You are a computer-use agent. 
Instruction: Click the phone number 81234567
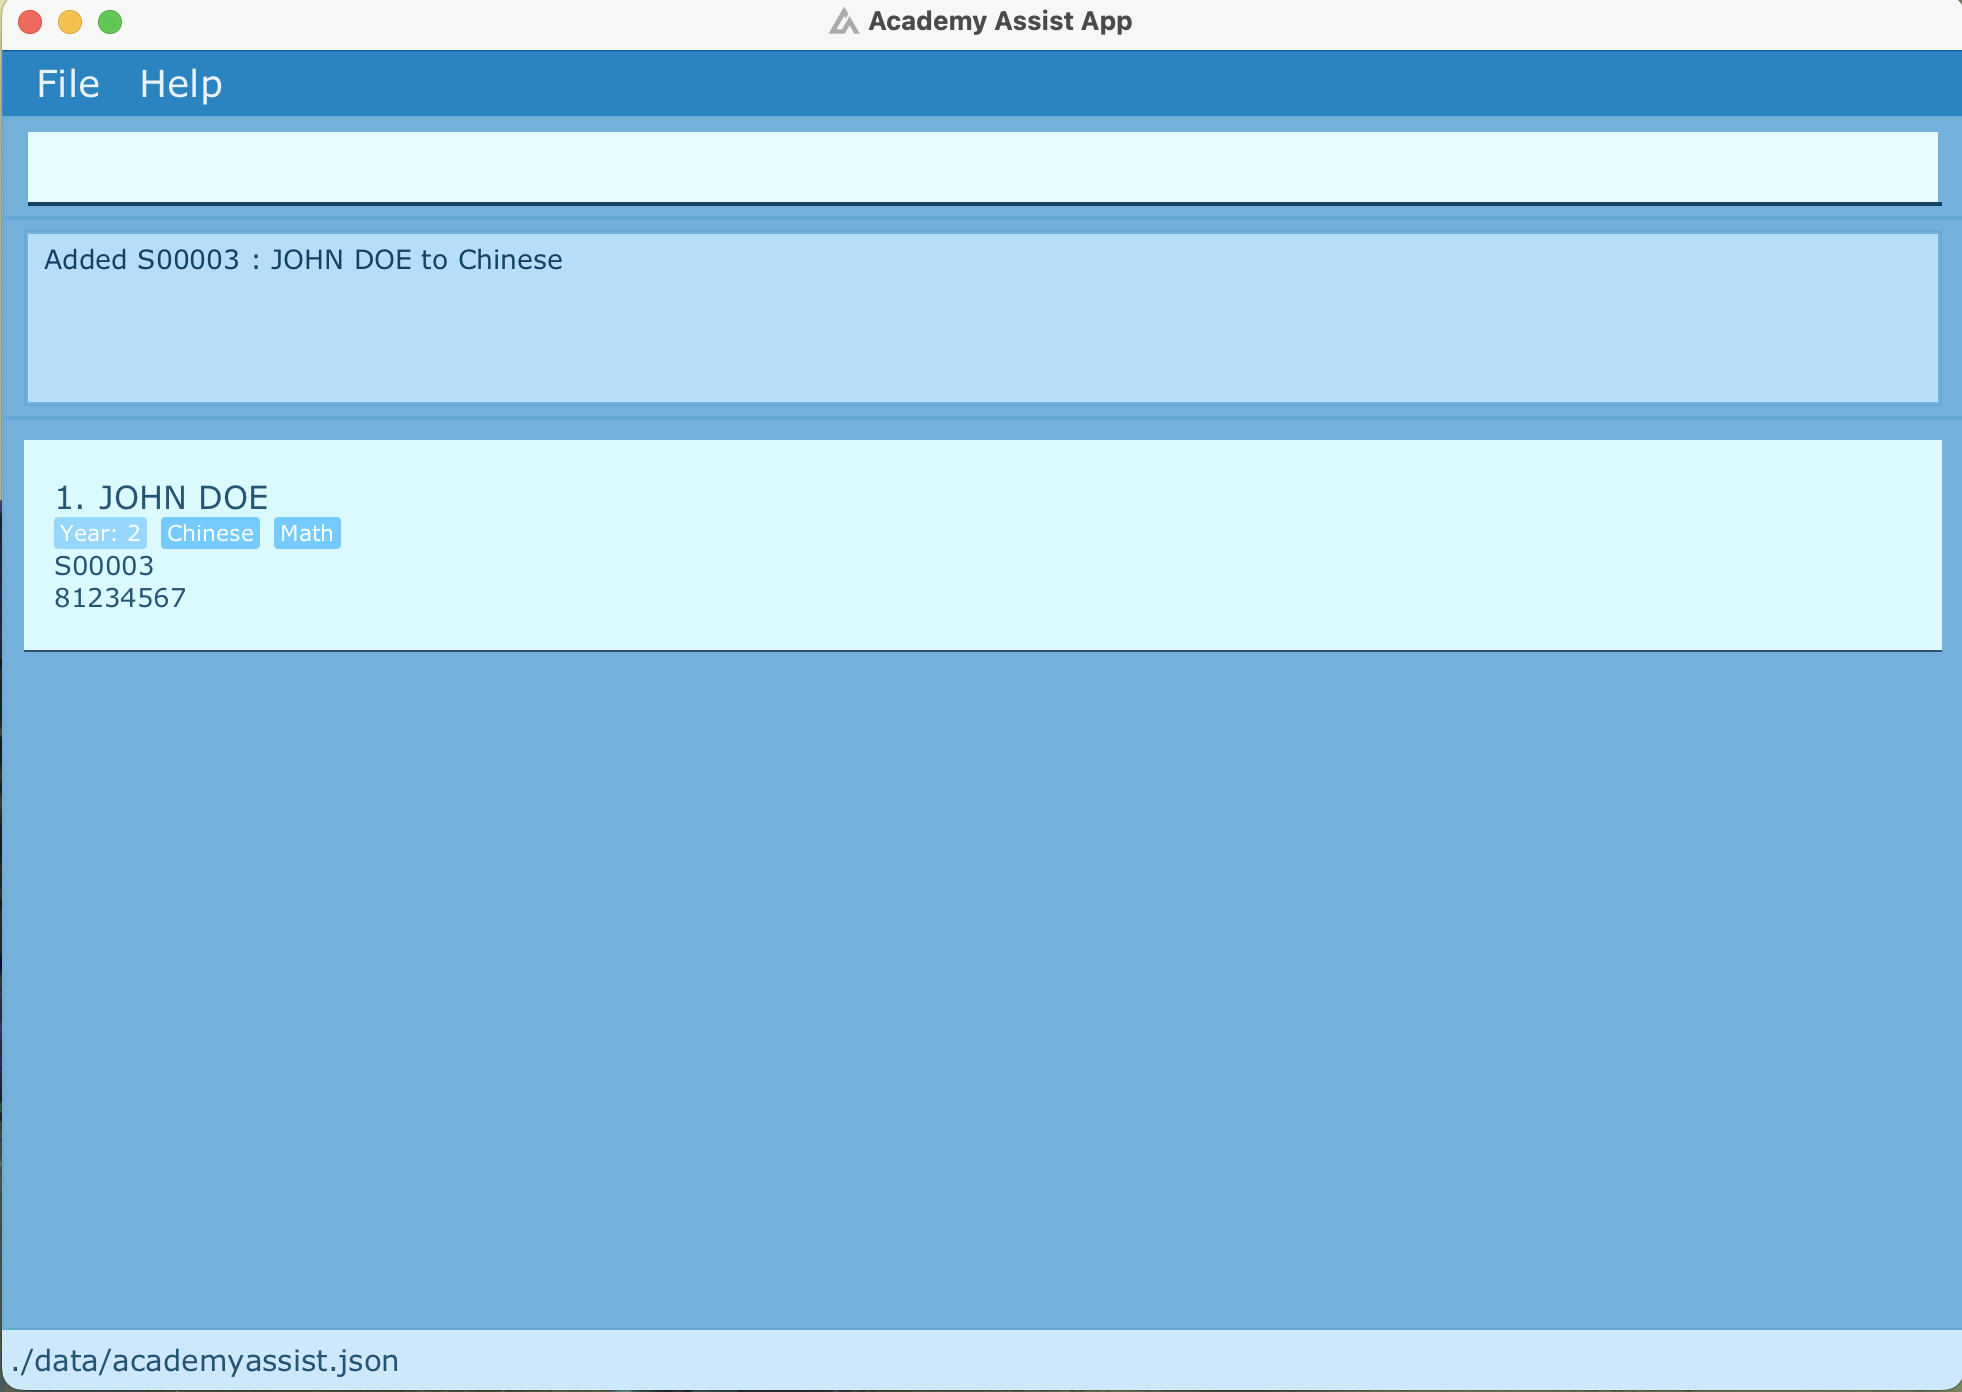[120, 598]
